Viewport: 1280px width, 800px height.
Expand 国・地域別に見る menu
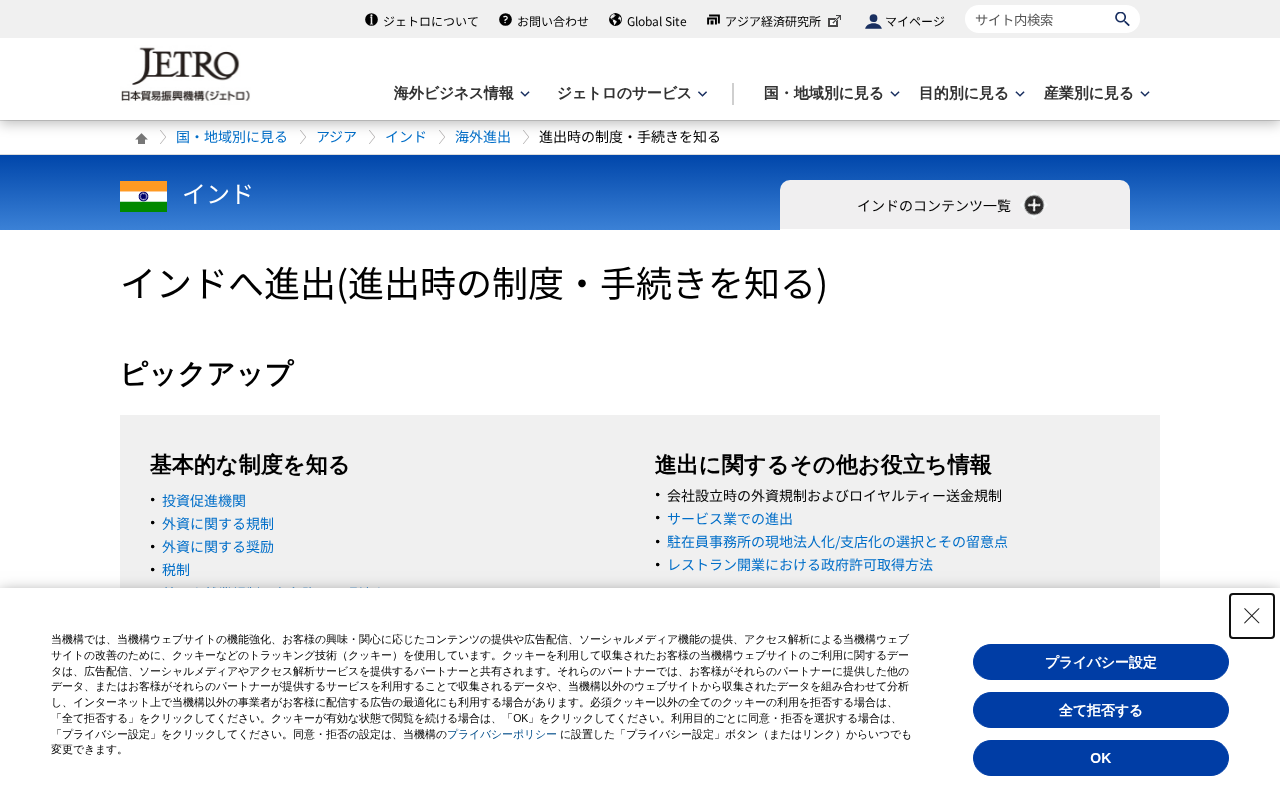(x=832, y=93)
